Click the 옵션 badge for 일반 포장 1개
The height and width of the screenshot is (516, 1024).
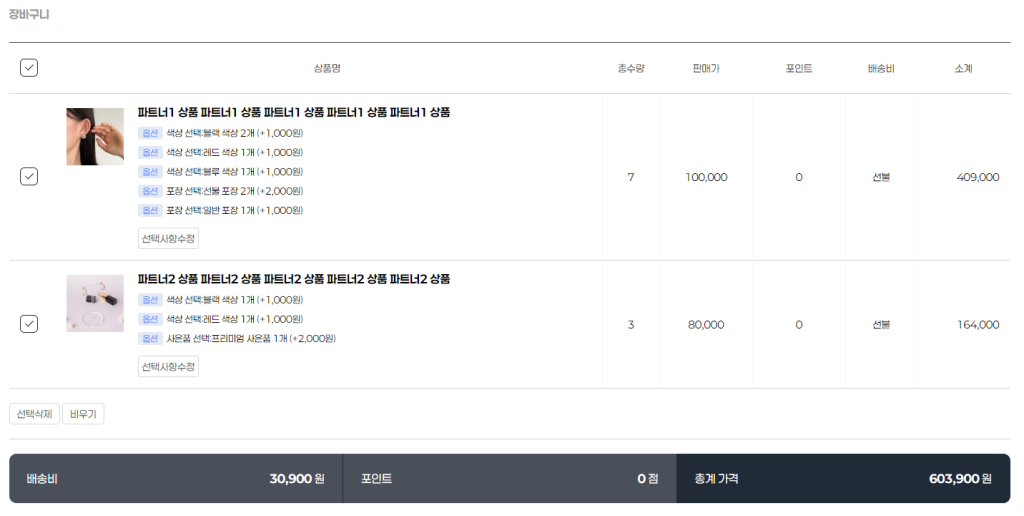[x=150, y=210]
